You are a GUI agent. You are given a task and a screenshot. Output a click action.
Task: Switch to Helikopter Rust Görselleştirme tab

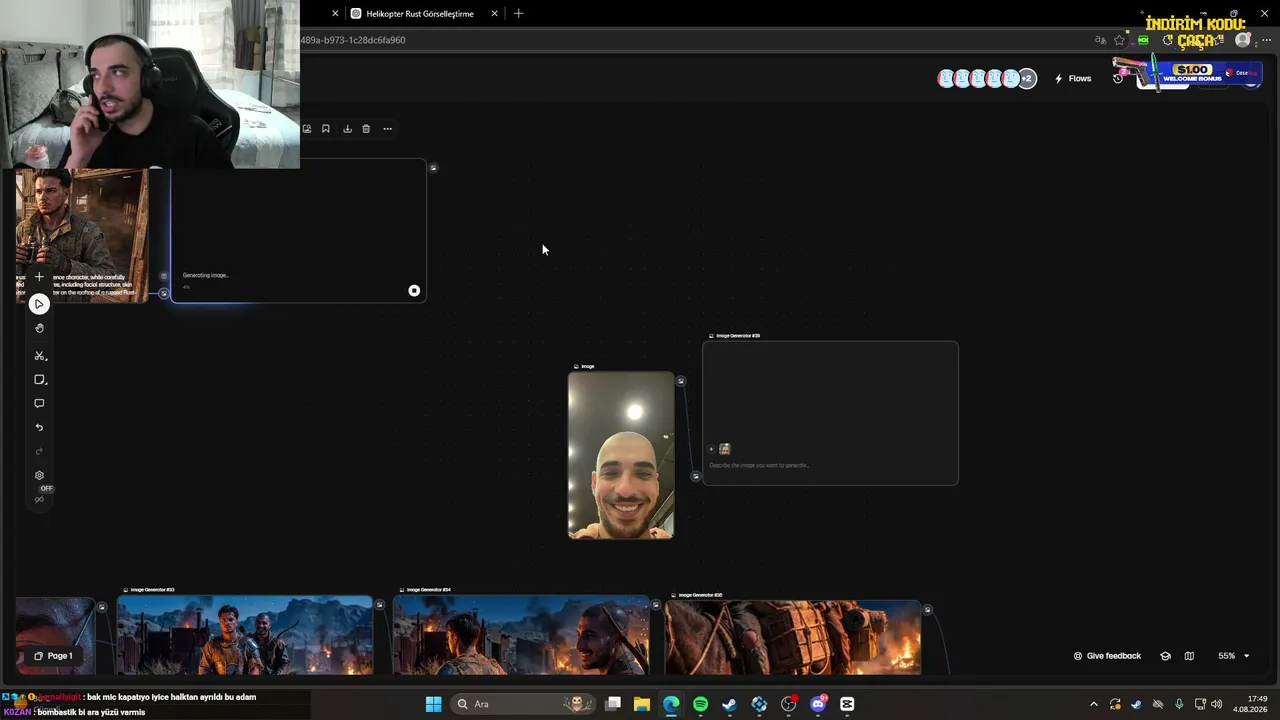[420, 14]
